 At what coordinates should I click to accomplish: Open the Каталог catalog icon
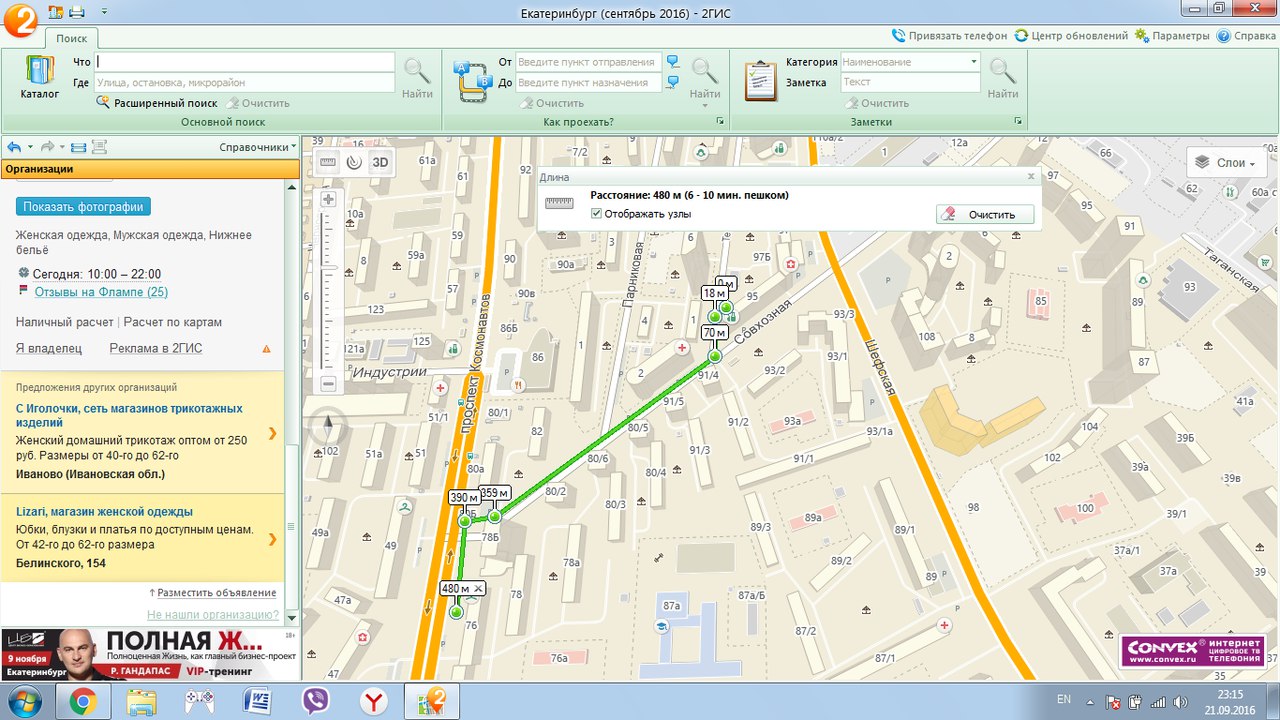pos(39,77)
